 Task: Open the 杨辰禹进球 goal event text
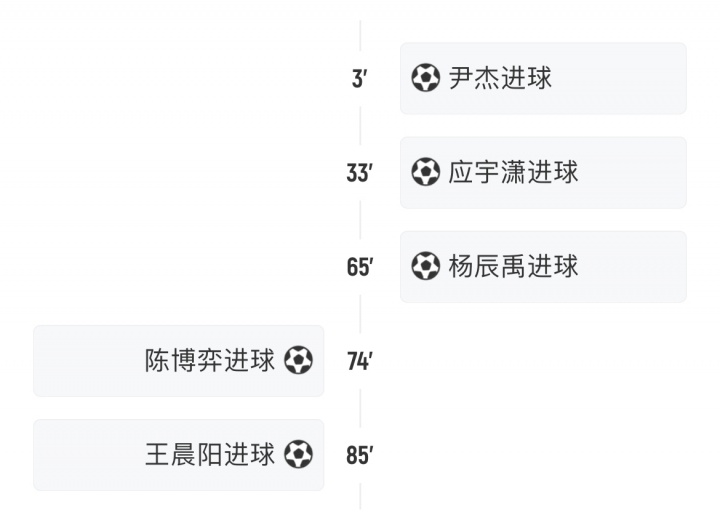pyautogui.click(x=513, y=266)
